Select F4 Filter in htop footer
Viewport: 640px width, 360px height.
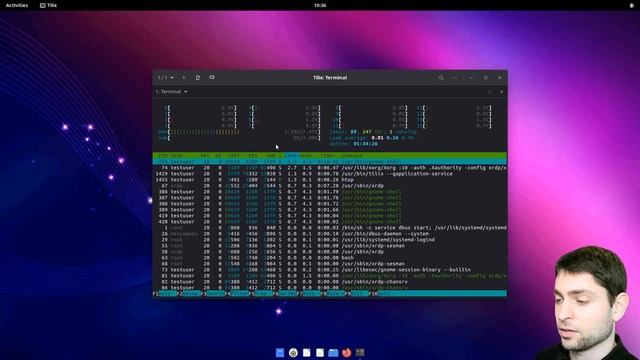pyautogui.click(x=237, y=293)
